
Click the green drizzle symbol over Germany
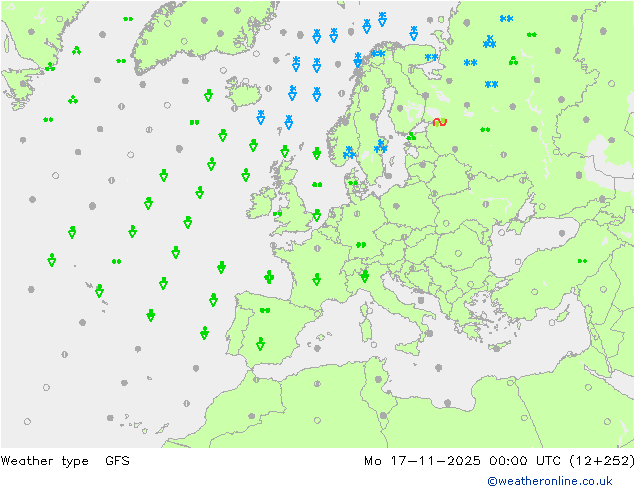point(361,245)
